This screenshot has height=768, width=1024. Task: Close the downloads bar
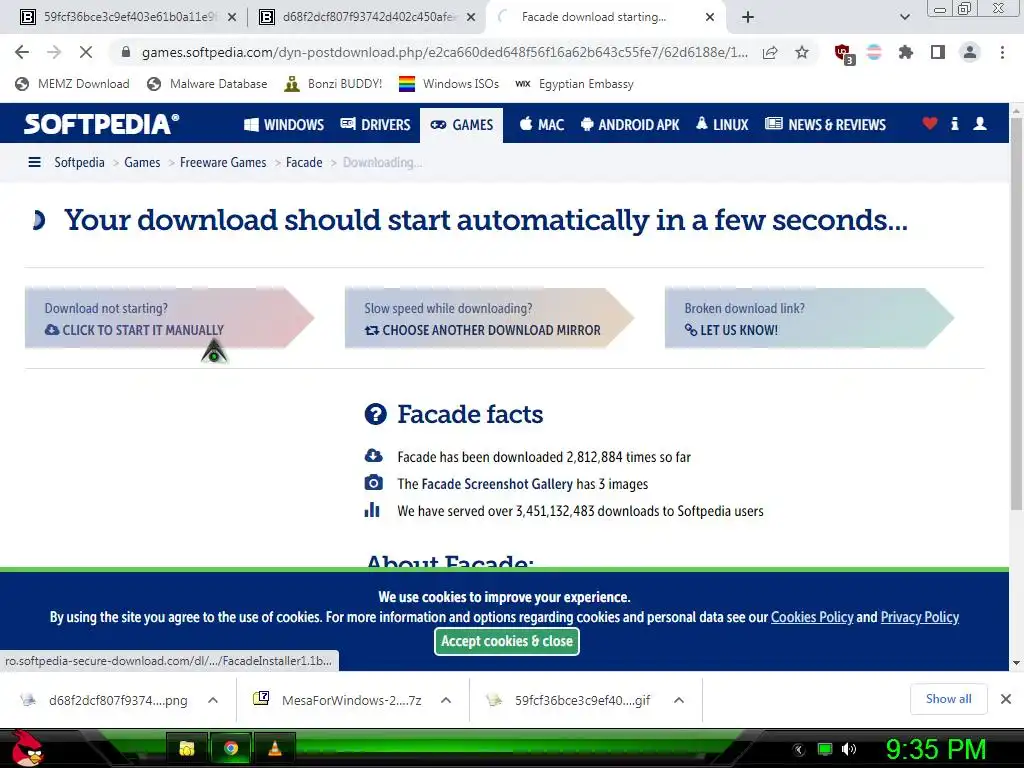pos(1006,699)
